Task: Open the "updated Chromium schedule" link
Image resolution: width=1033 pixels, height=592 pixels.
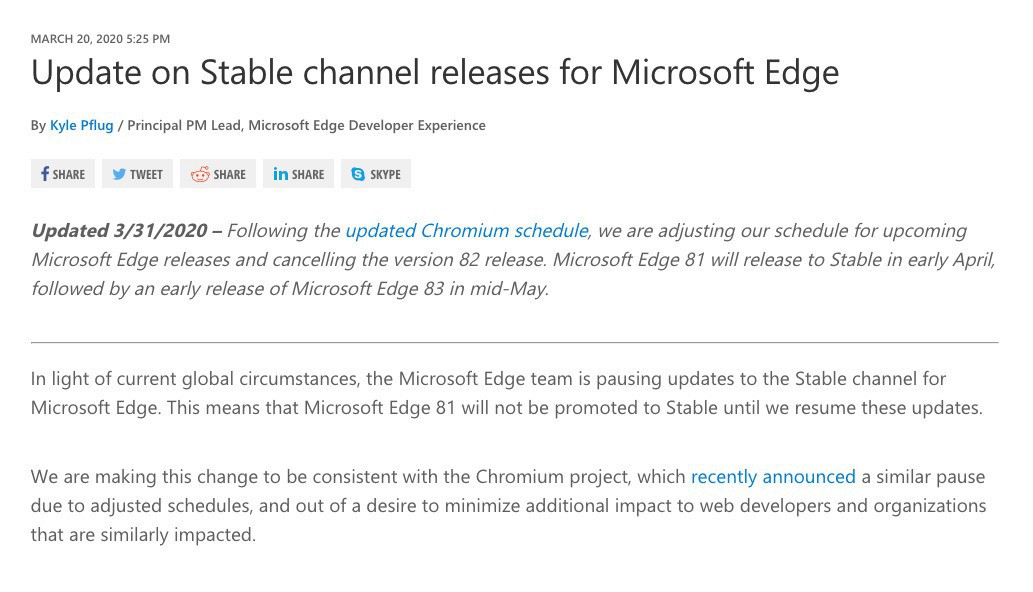Action: point(466,231)
